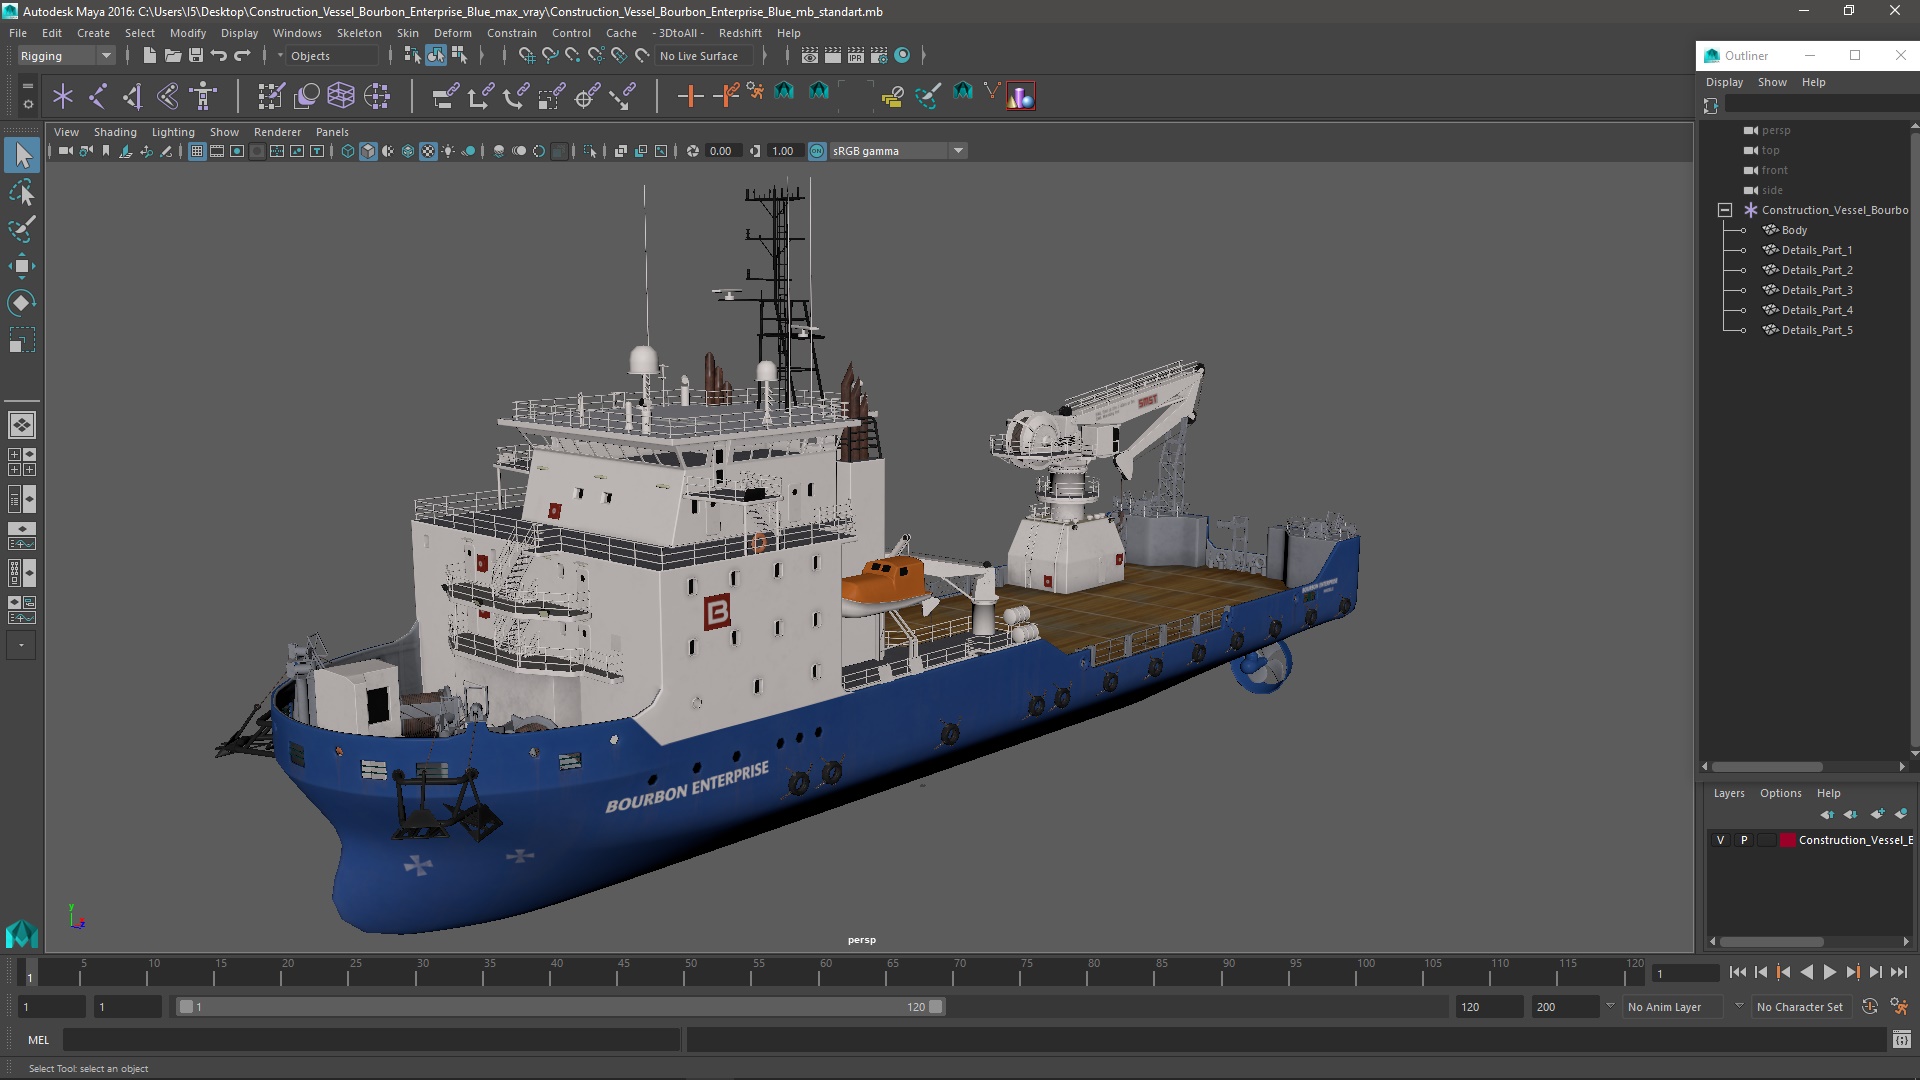Open the Deform menu
This screenshot has height=1080, width=1920.
click(452, 33)
